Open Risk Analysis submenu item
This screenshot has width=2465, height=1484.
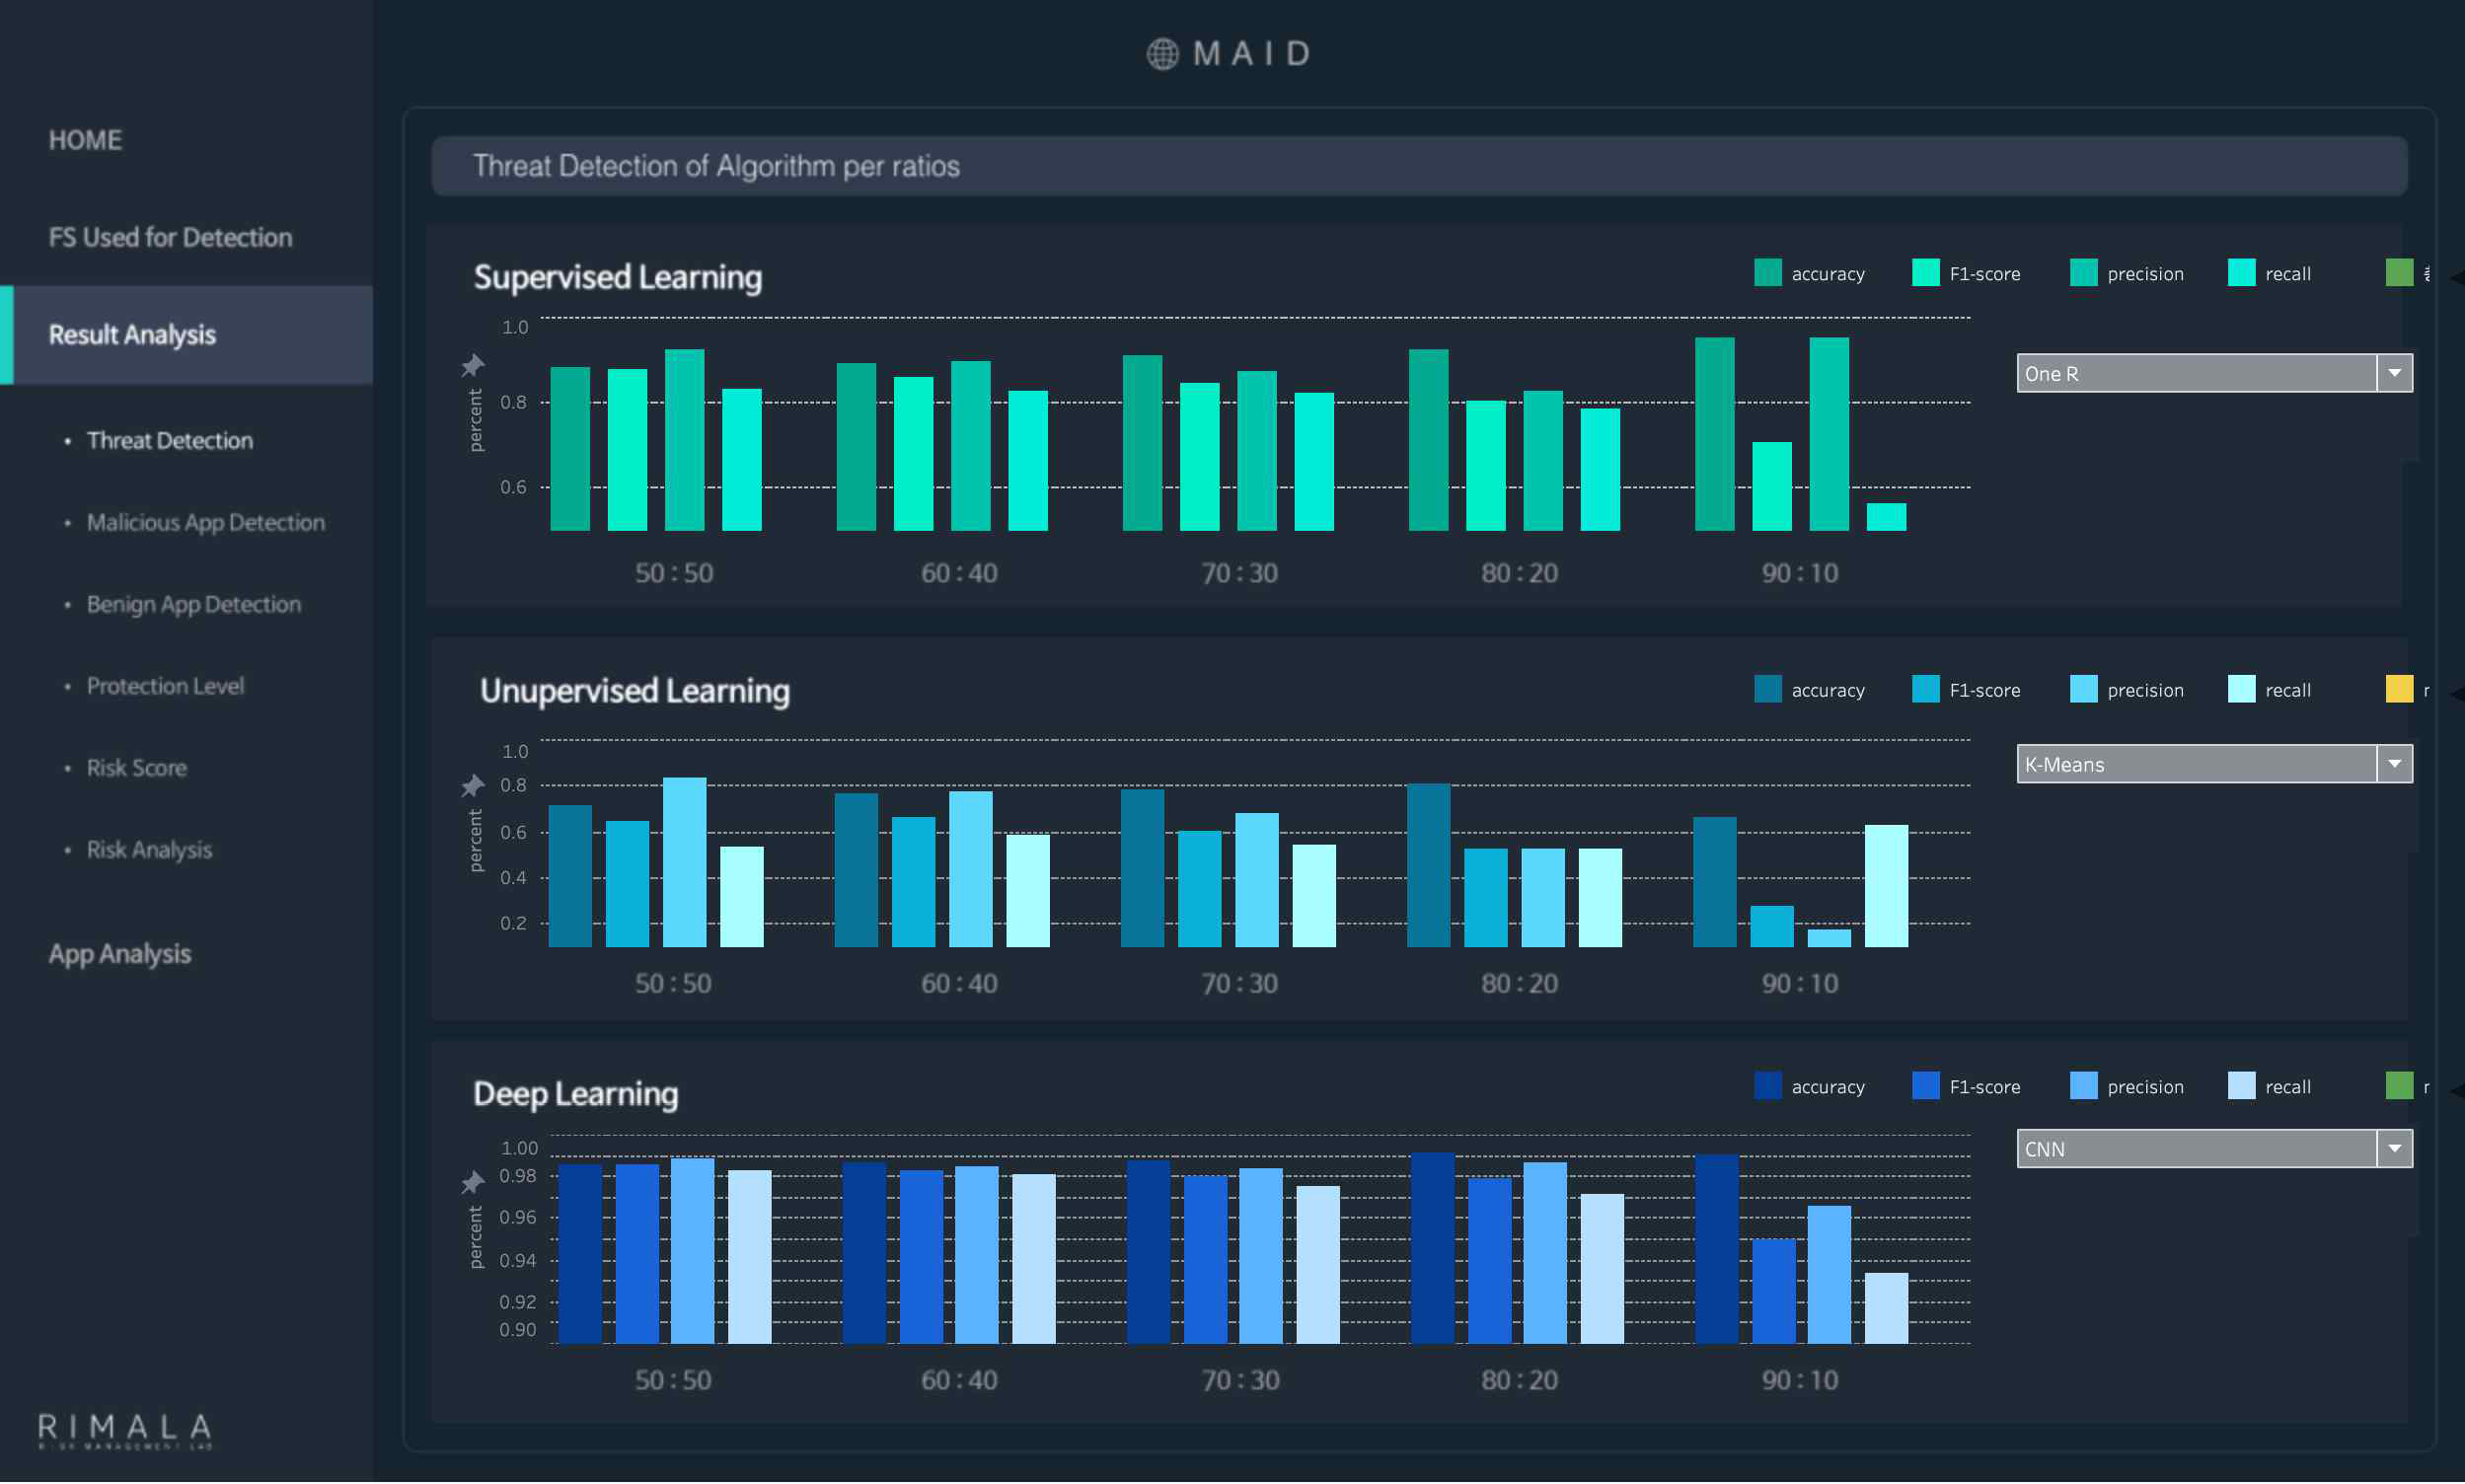coord(150,851)
